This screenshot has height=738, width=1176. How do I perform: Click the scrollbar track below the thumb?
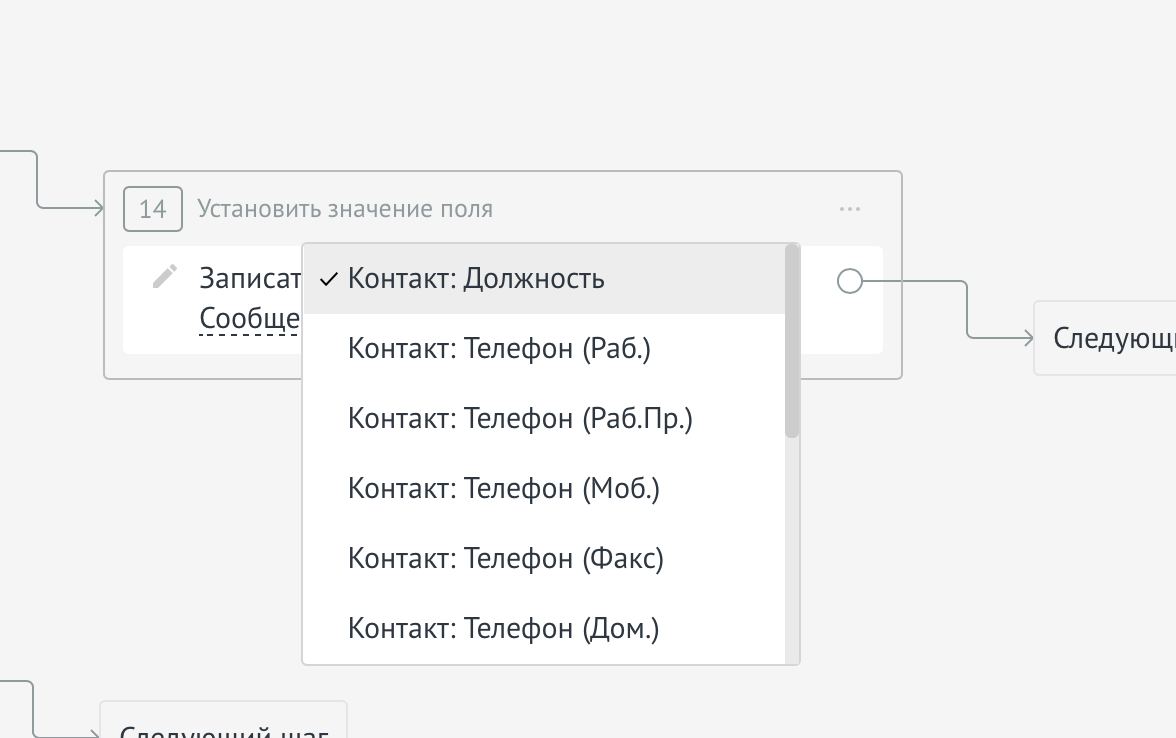pyautogui.click(x=792, y=550)
